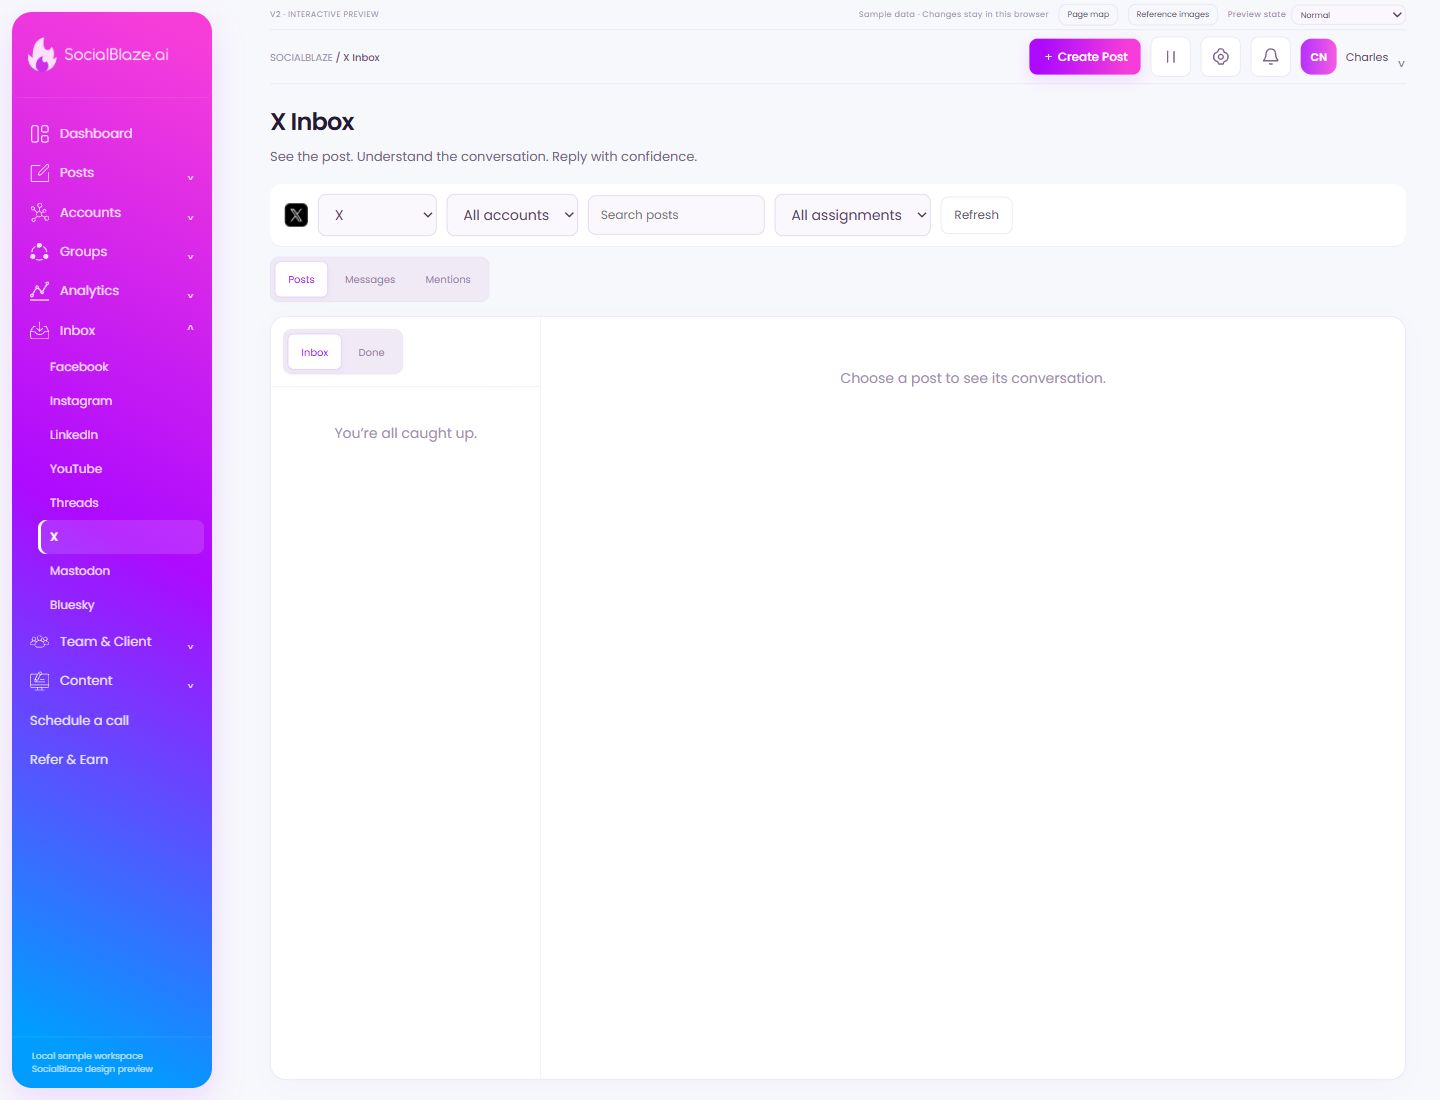This screenshot has width=1440, height=1100.
Task: Focus the Search posts input field
Action: pos(676,215)
